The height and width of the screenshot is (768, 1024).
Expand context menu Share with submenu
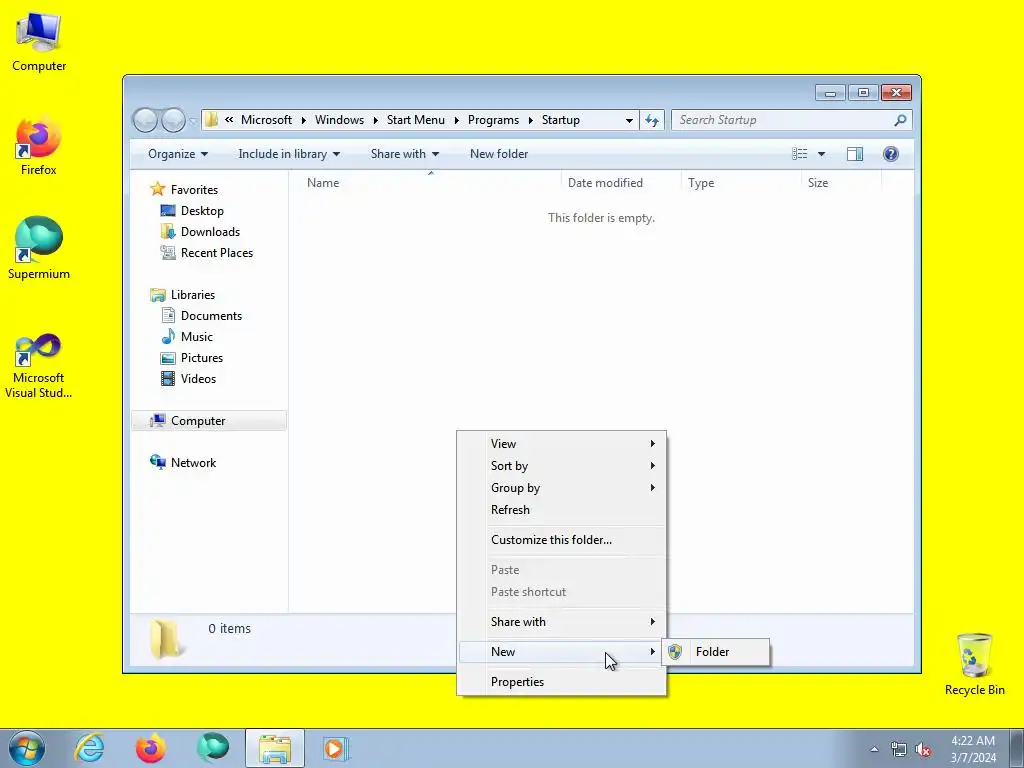point(562,622)
